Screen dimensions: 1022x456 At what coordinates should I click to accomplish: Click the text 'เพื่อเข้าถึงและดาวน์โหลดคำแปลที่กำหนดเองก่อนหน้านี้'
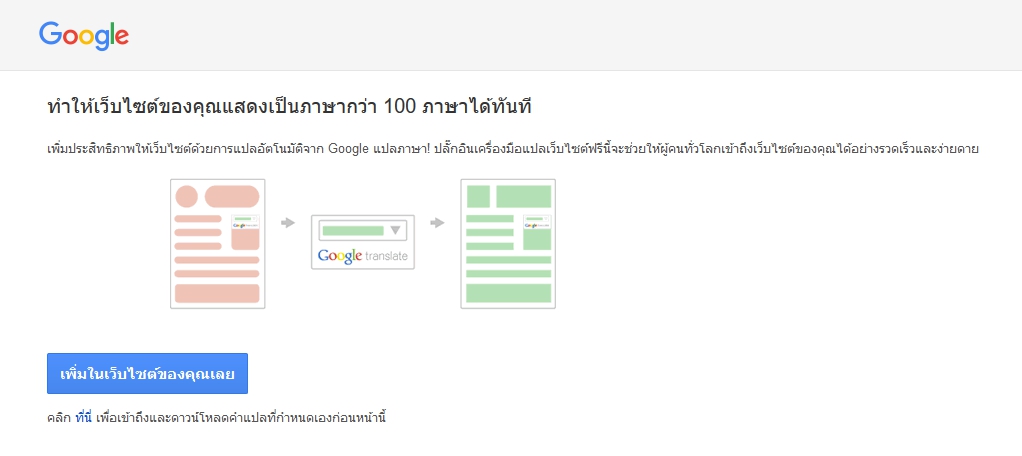tap(241, 417)
